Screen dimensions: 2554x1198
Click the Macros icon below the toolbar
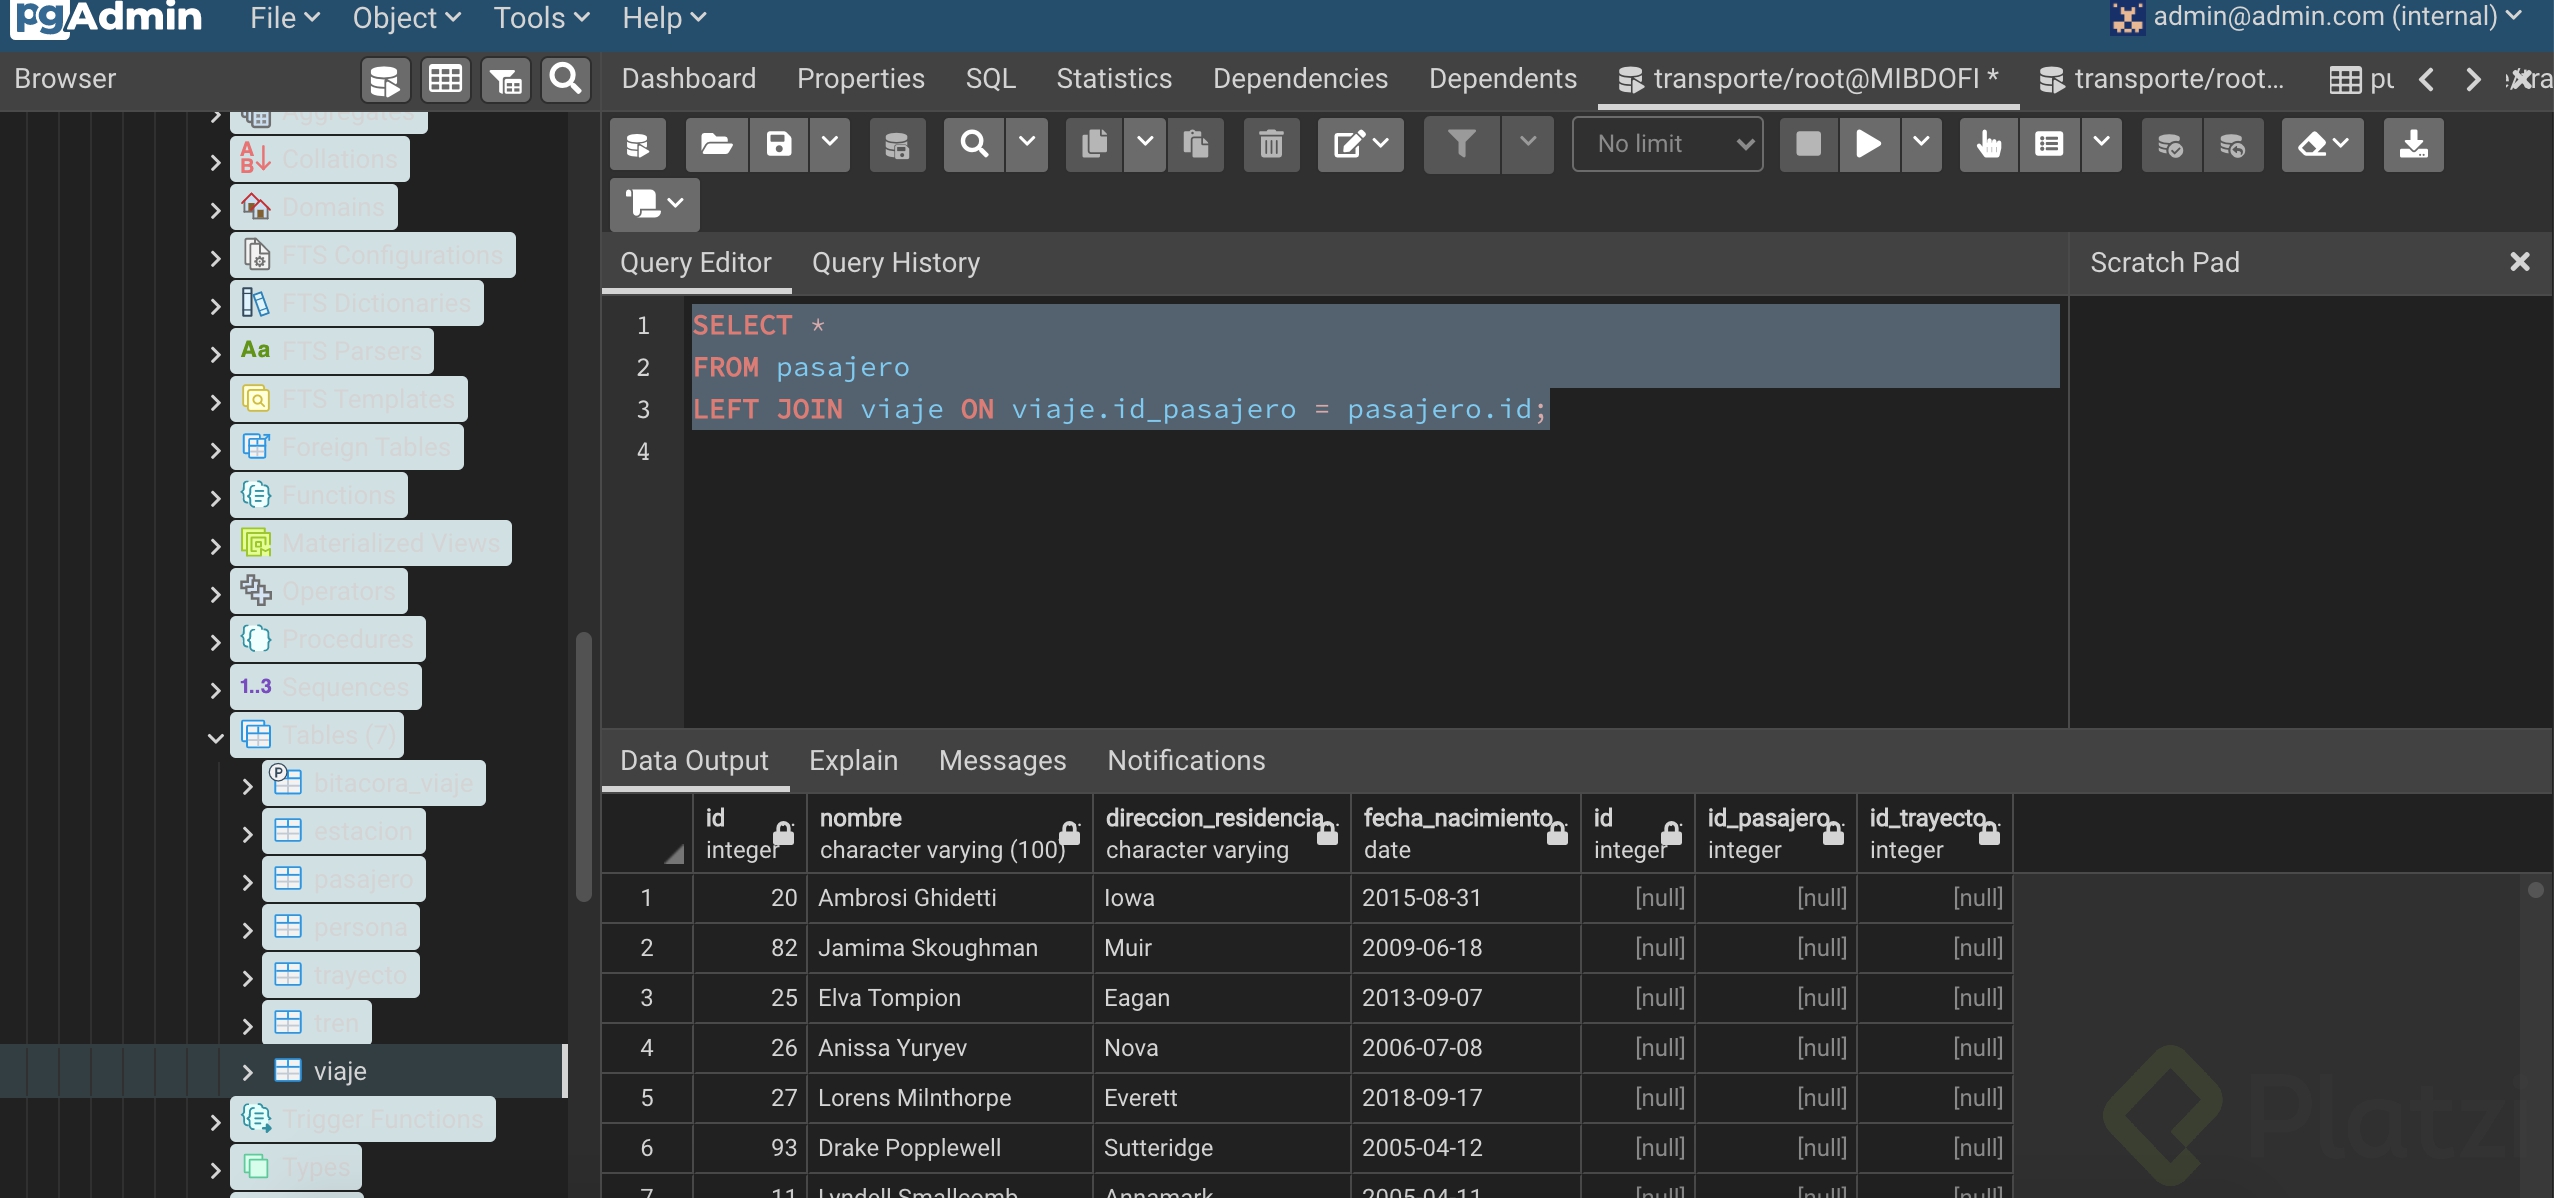tap(654, 204)
